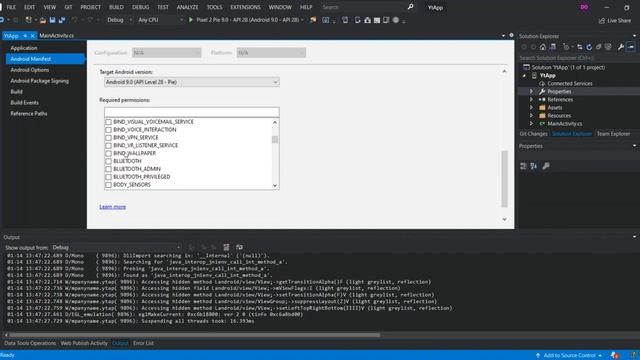
Task: Click the Refresh icon in Solution Explorer
Action: 589,47
